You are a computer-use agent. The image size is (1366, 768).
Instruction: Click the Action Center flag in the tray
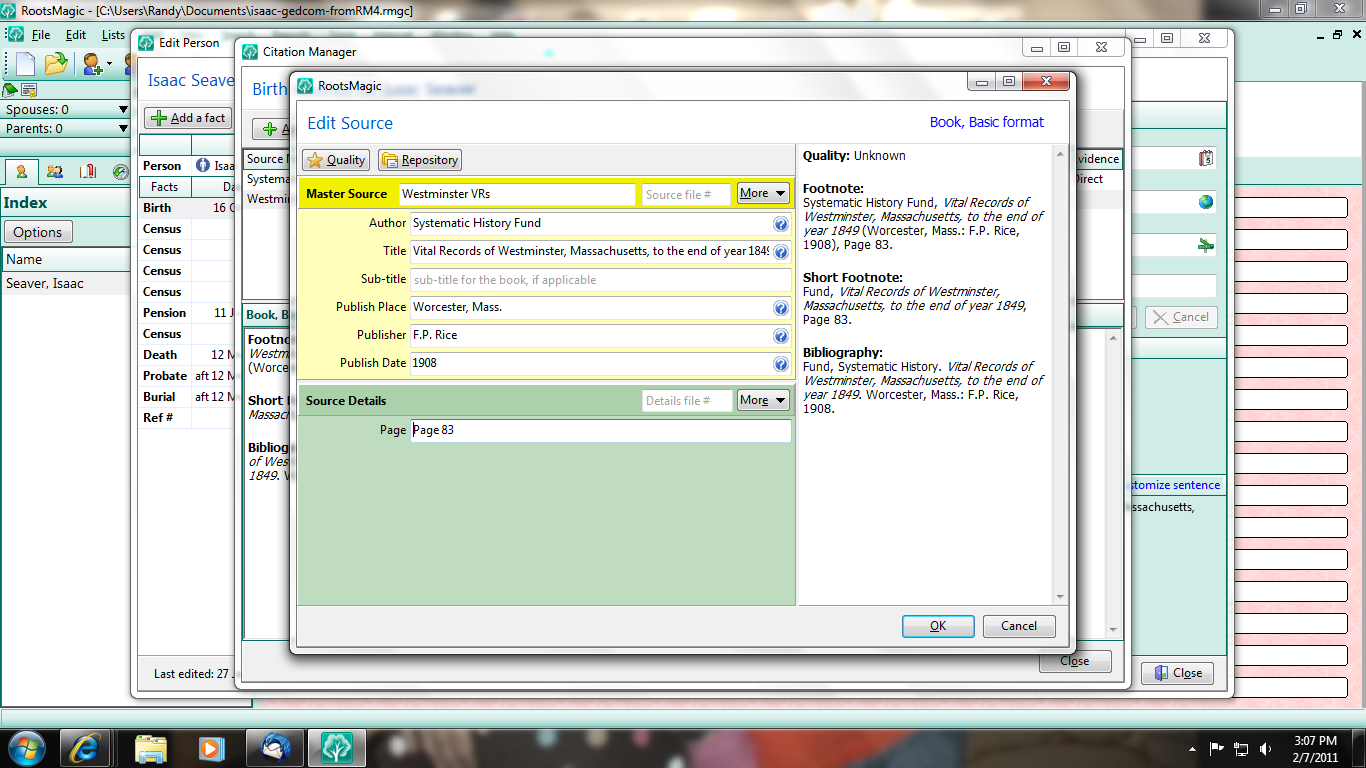click(1217, 749)
